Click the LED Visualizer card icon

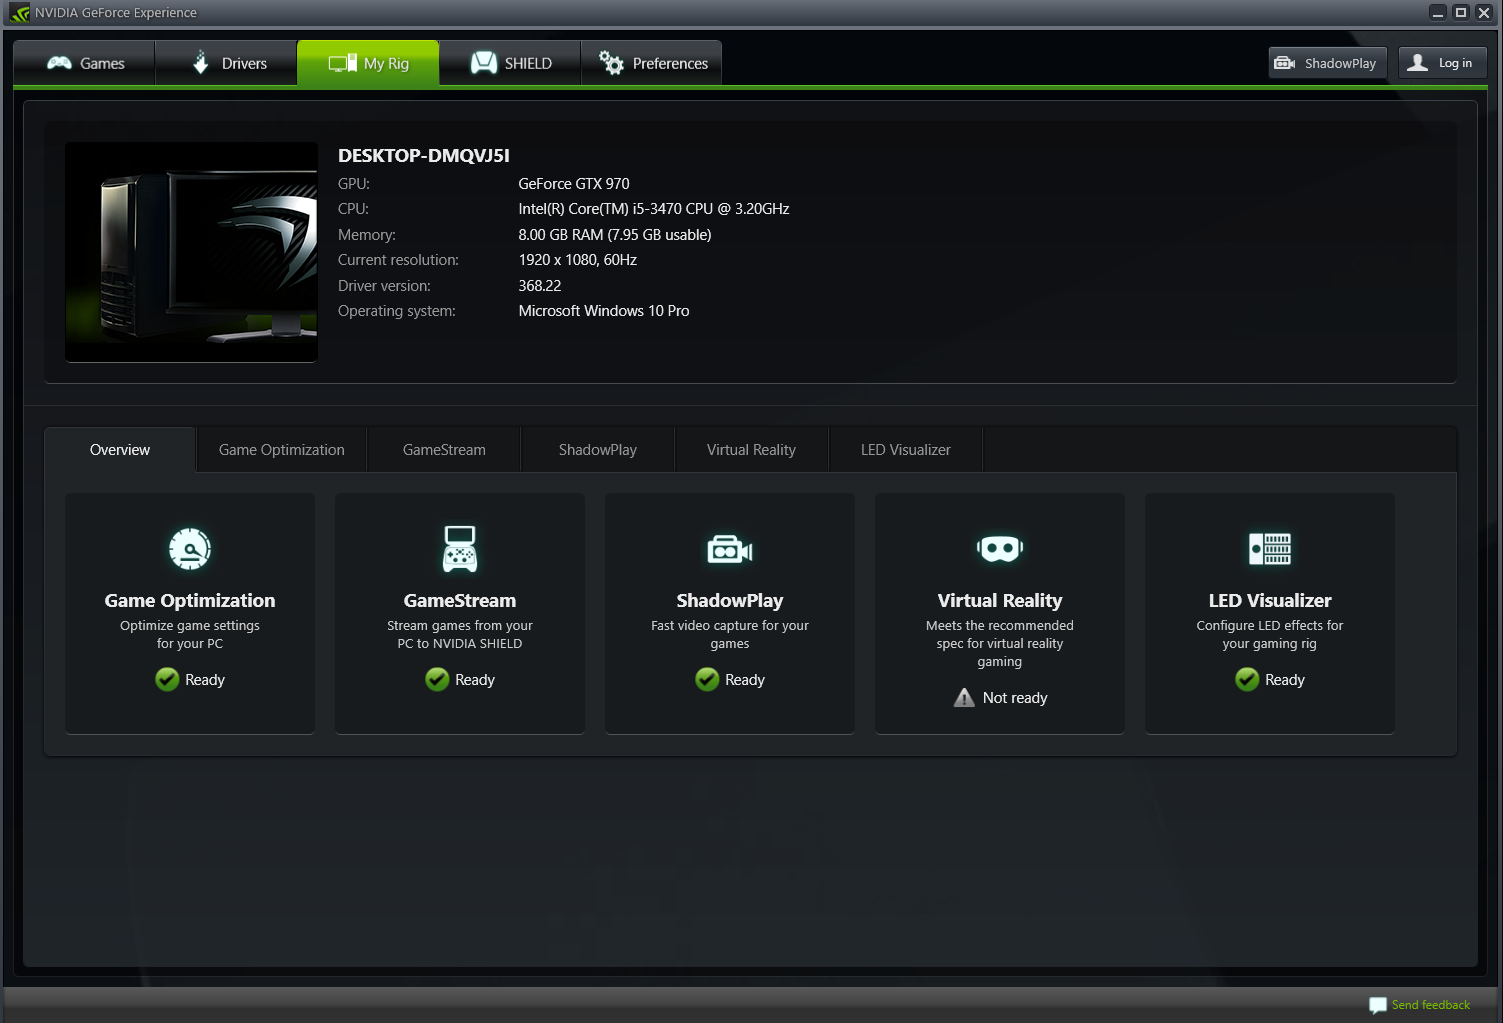pyautogui.click(x=1270, y=549)
